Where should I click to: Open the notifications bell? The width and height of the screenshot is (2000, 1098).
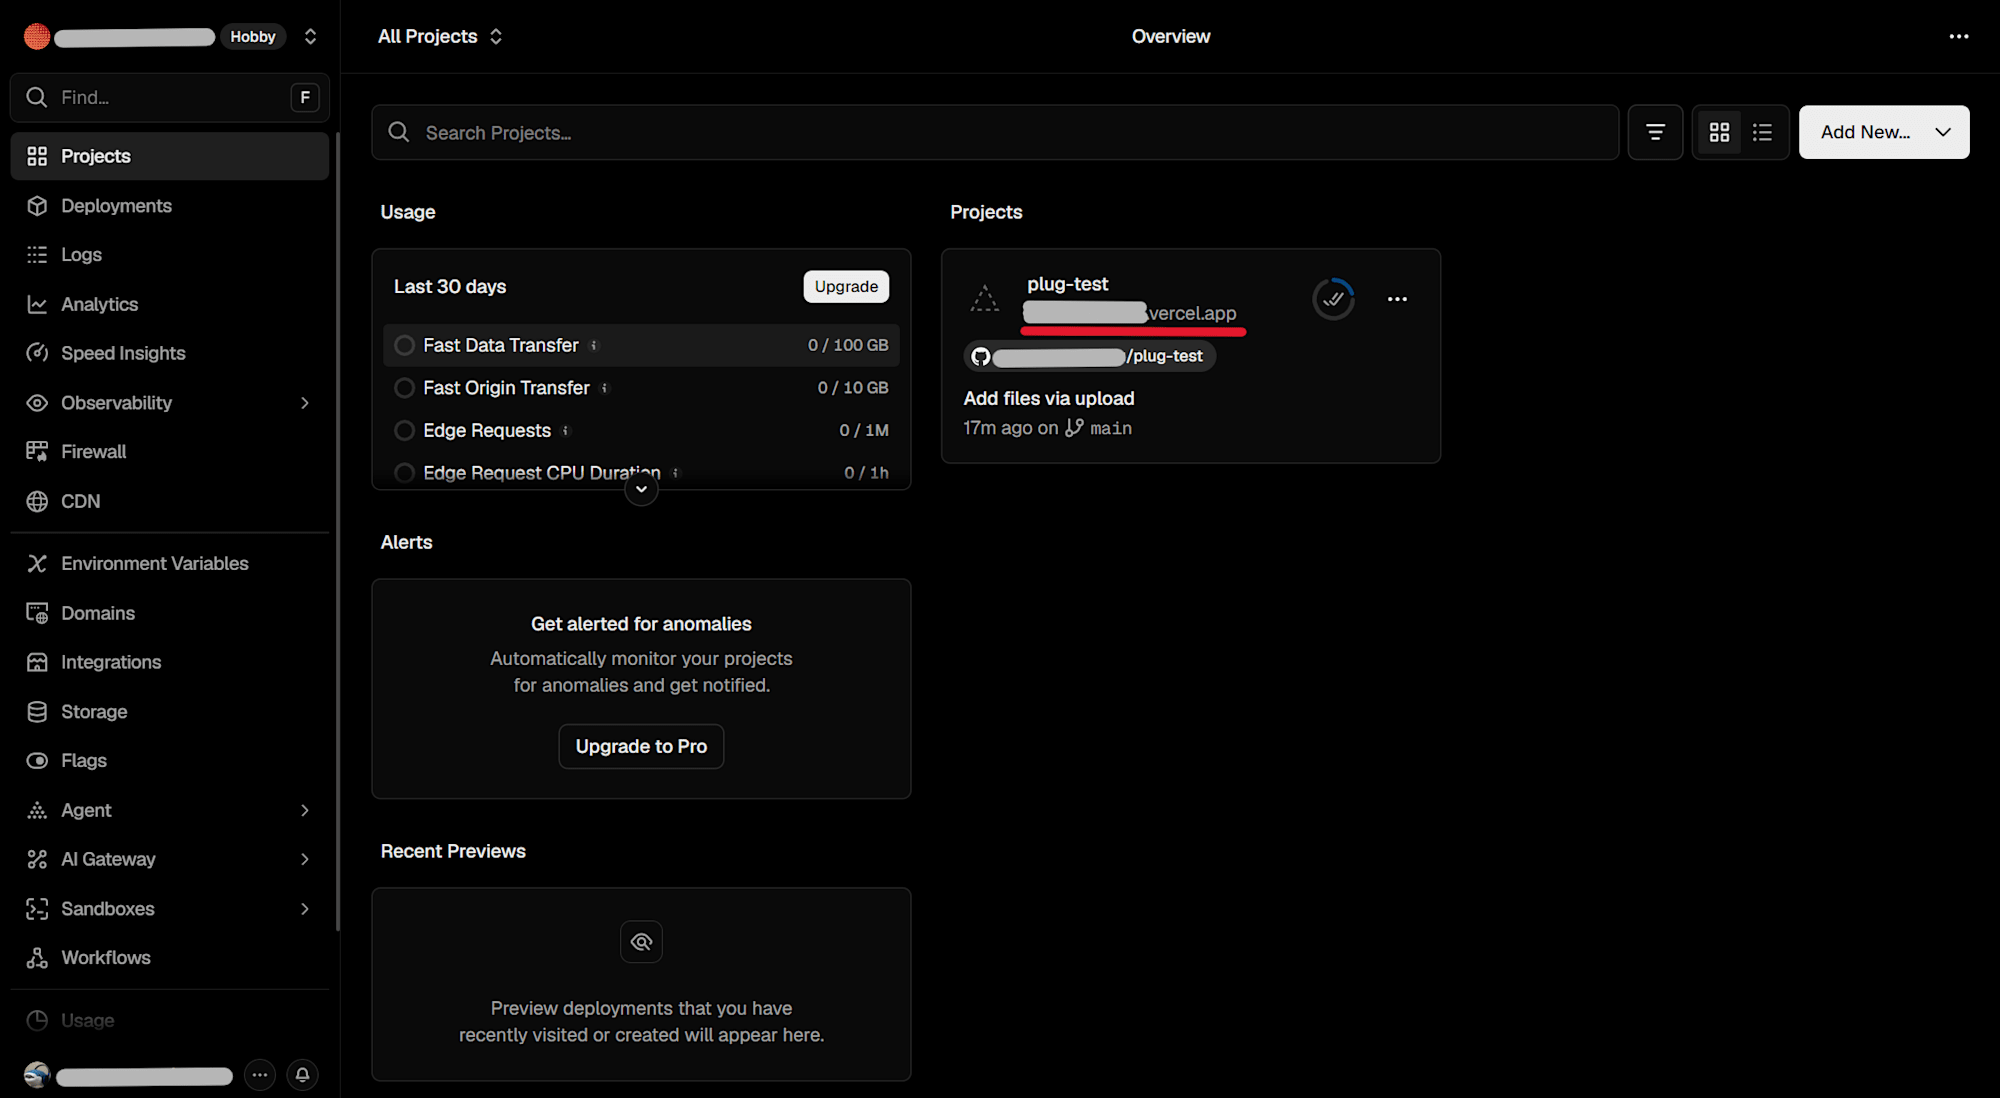(302, 1074)
